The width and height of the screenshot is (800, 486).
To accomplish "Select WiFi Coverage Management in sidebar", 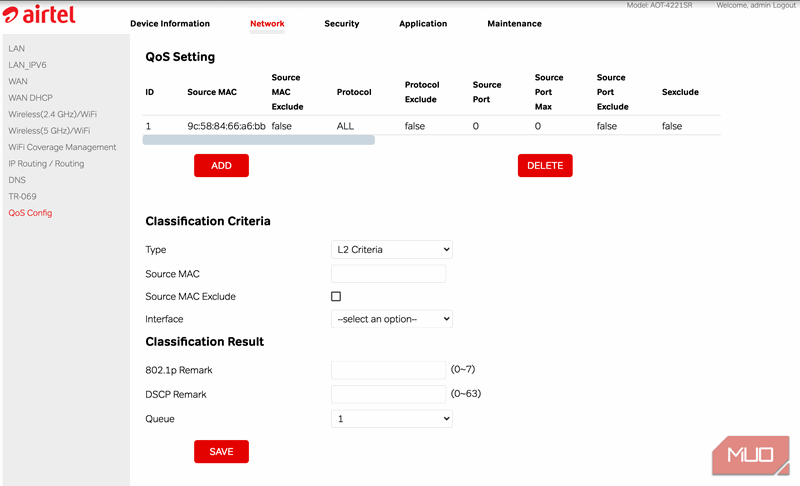I will click(x=62, y=147).
